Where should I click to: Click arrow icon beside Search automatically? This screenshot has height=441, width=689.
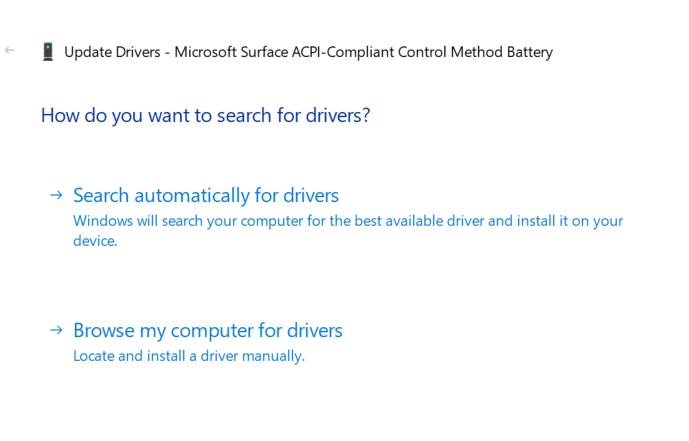pyautogui.click(x=56, y=195)
